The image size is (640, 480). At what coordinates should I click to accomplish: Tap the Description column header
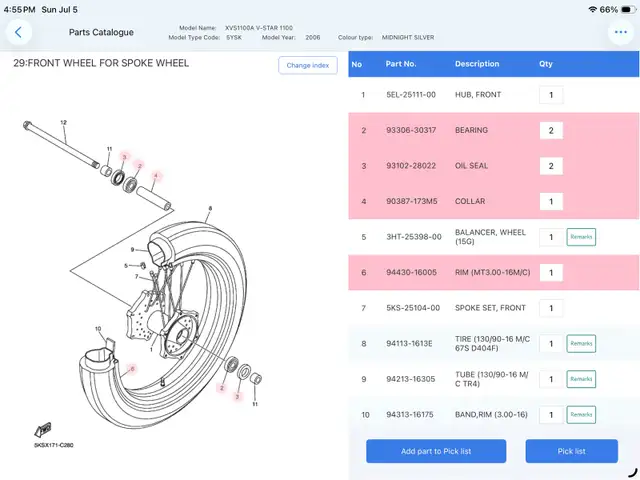coord(477,64)
